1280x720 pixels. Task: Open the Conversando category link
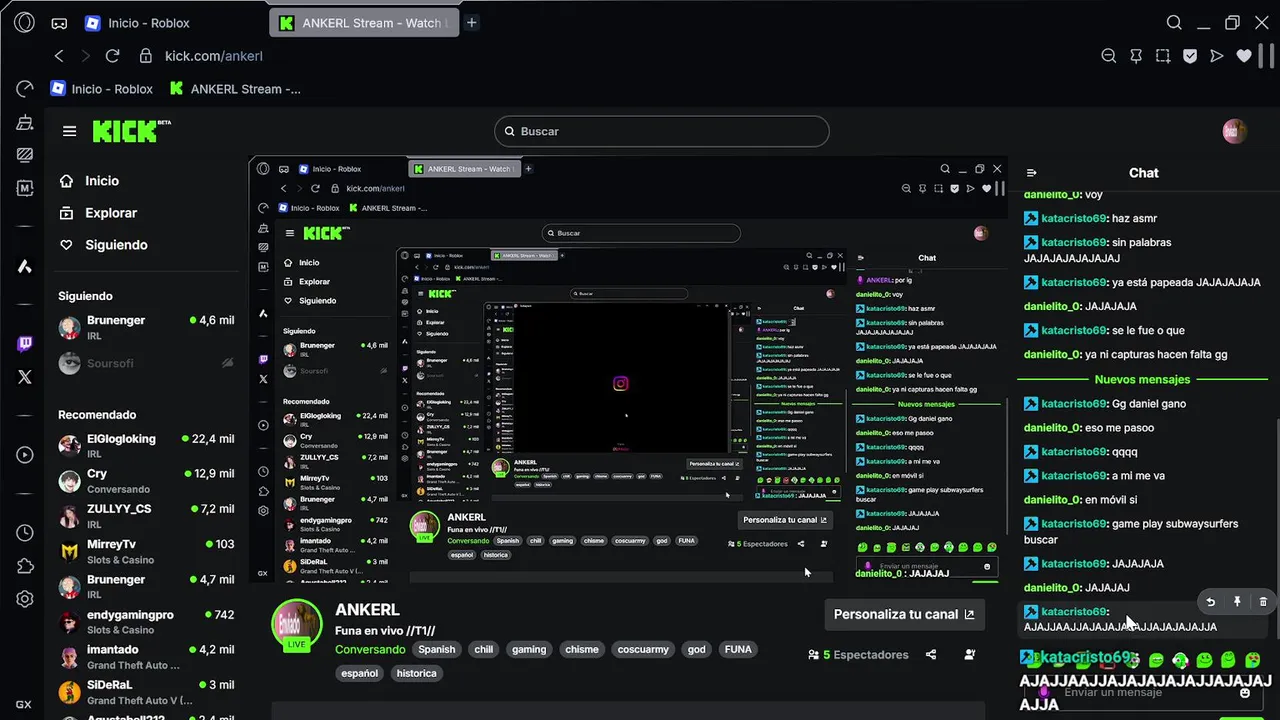[x=370, y=649]
